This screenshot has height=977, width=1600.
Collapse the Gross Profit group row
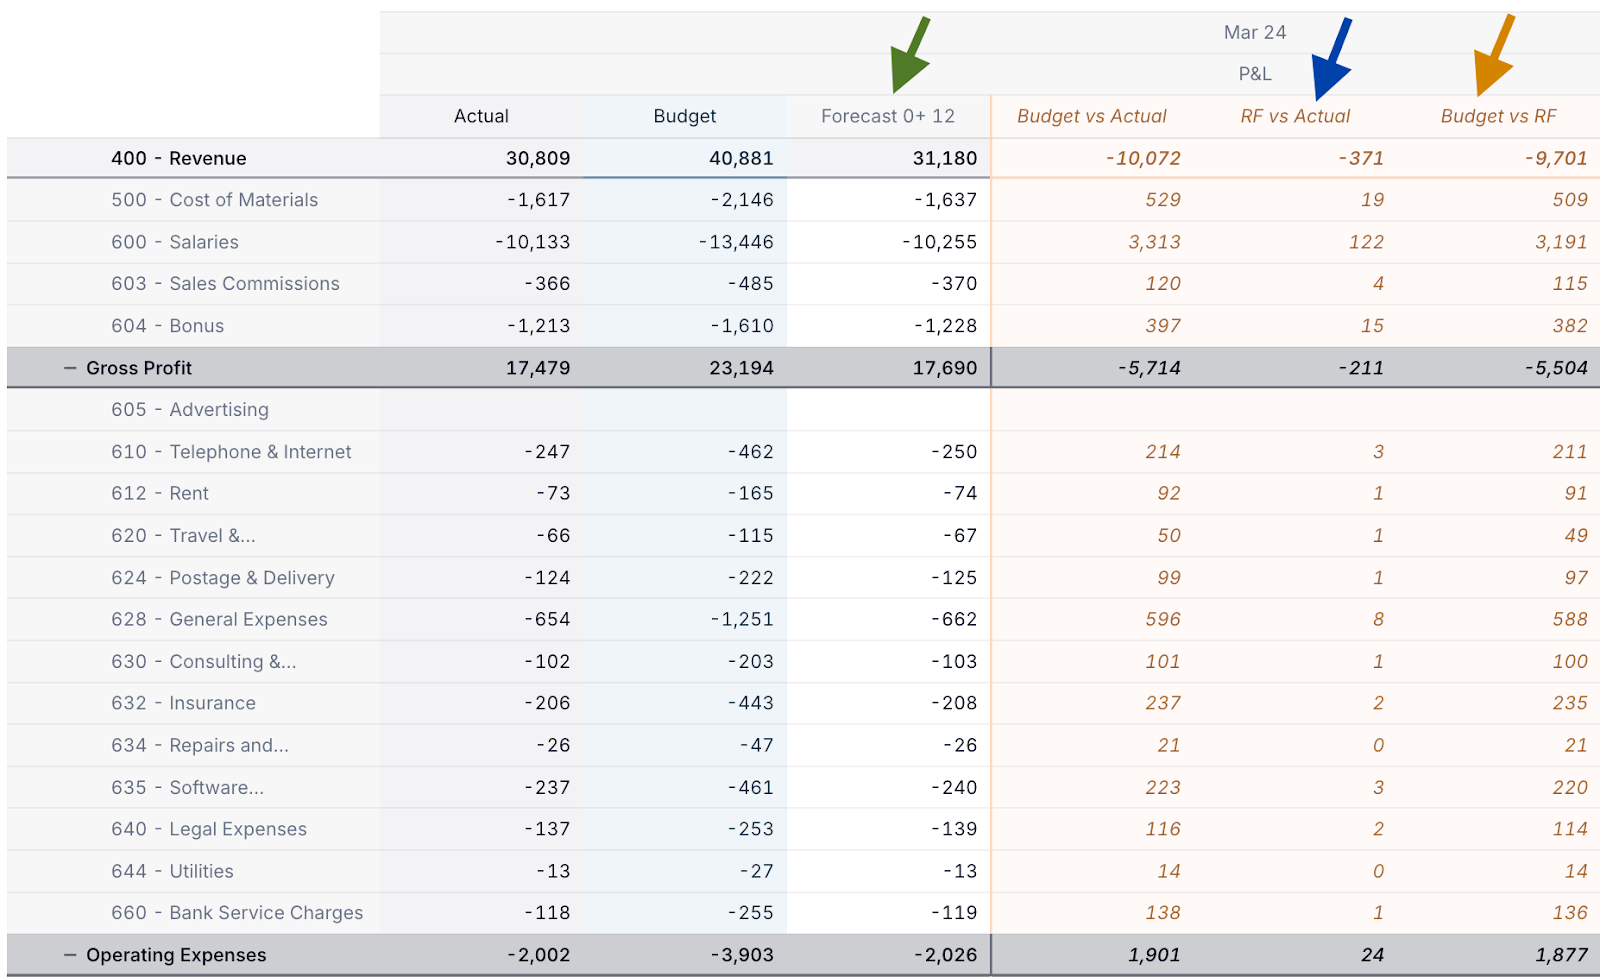tap(69, 368)
